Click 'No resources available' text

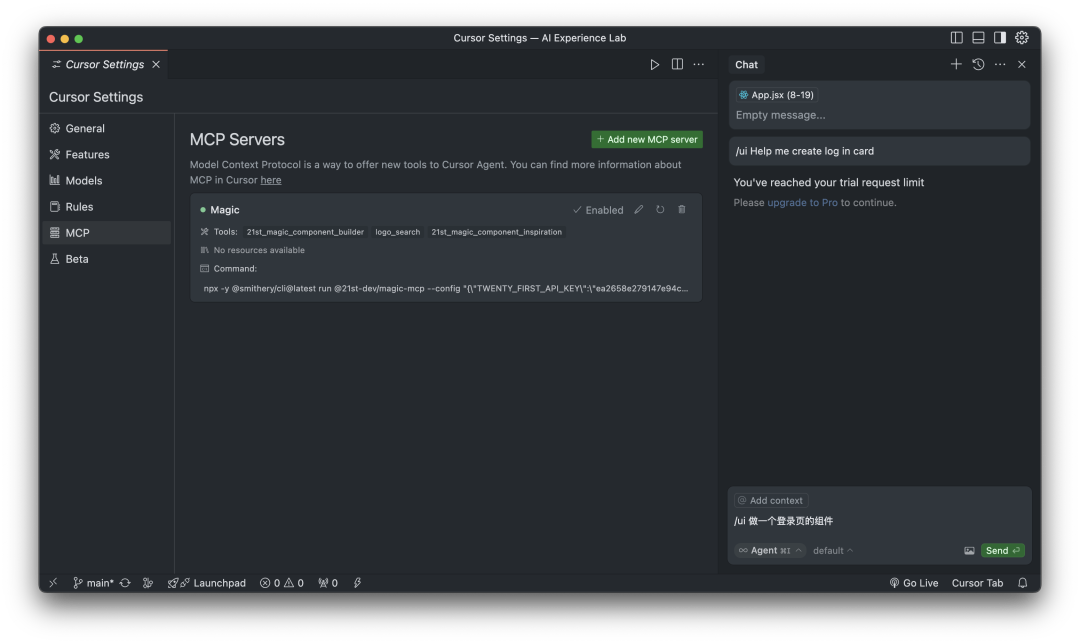(x=259, y=250)
